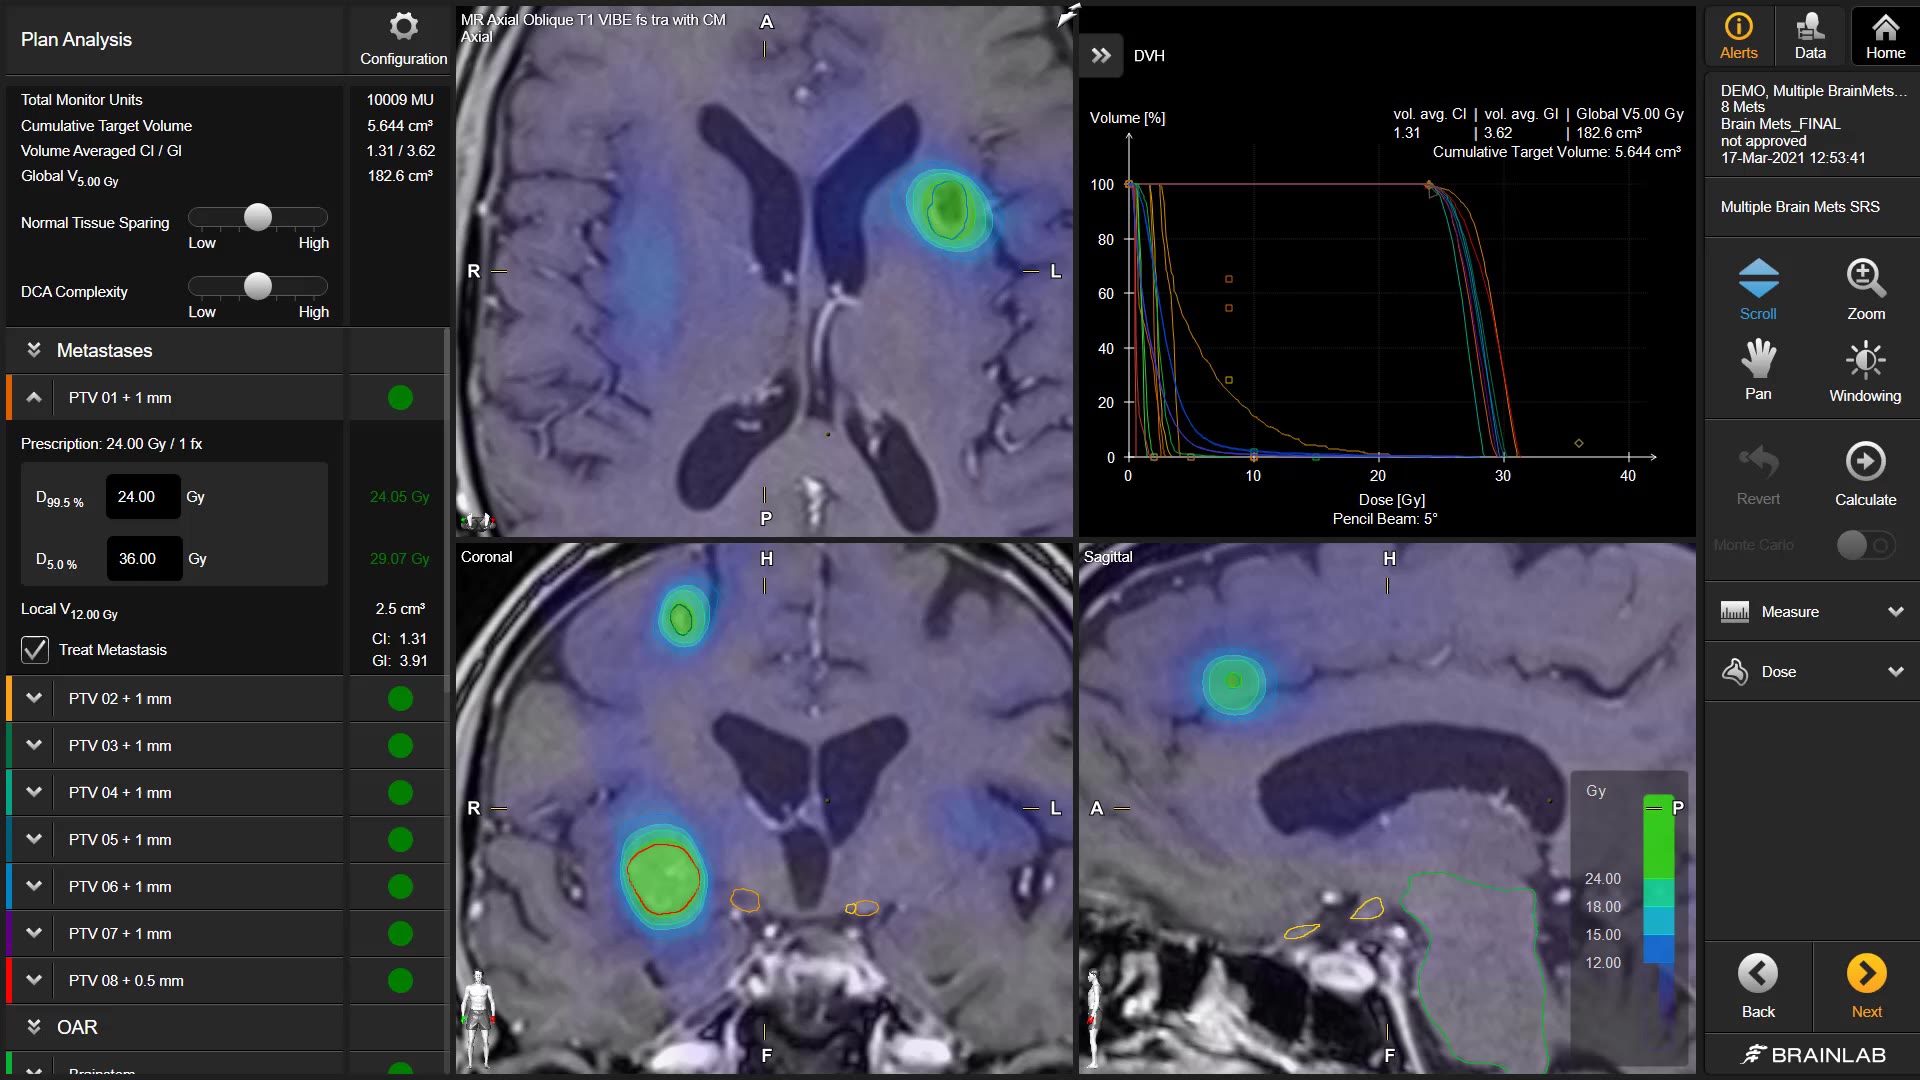Image resolution: width=1920 pixels, height=1080 pixels.
Task: Expand DVH panel with double-arrow icon
Action: (x=1101, y=56)
